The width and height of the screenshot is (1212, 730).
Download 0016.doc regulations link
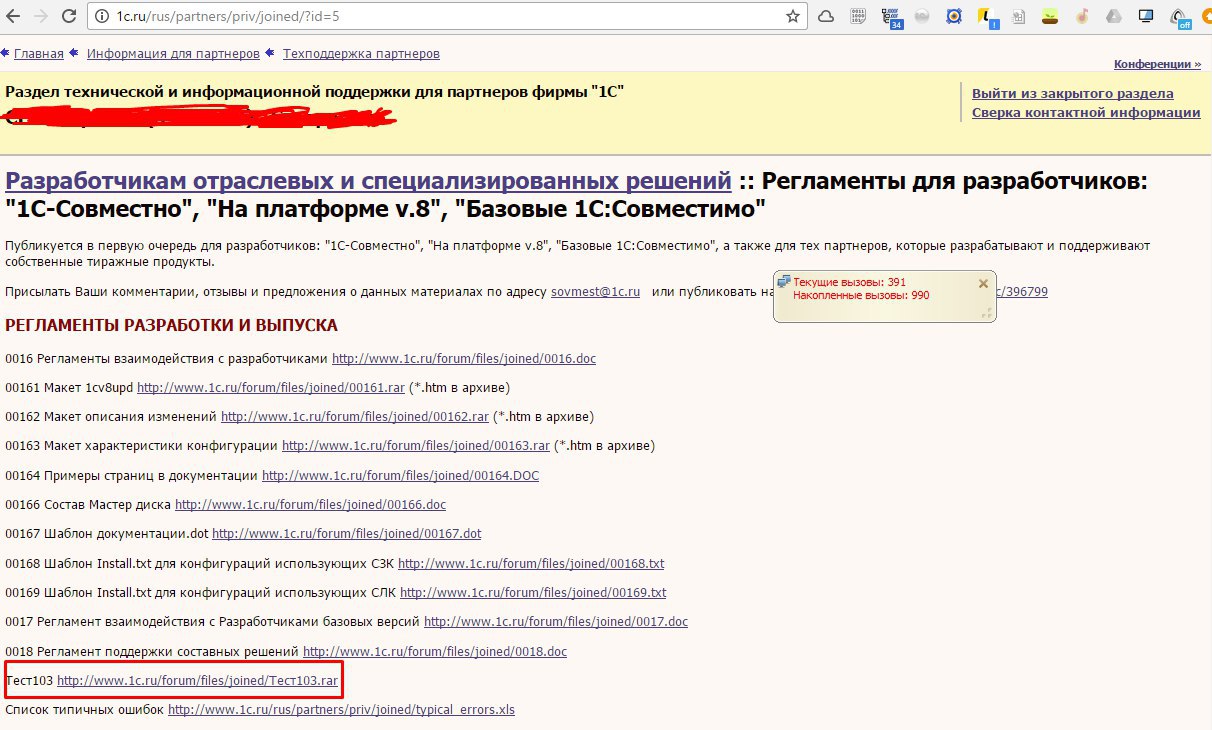coord(464,358)
